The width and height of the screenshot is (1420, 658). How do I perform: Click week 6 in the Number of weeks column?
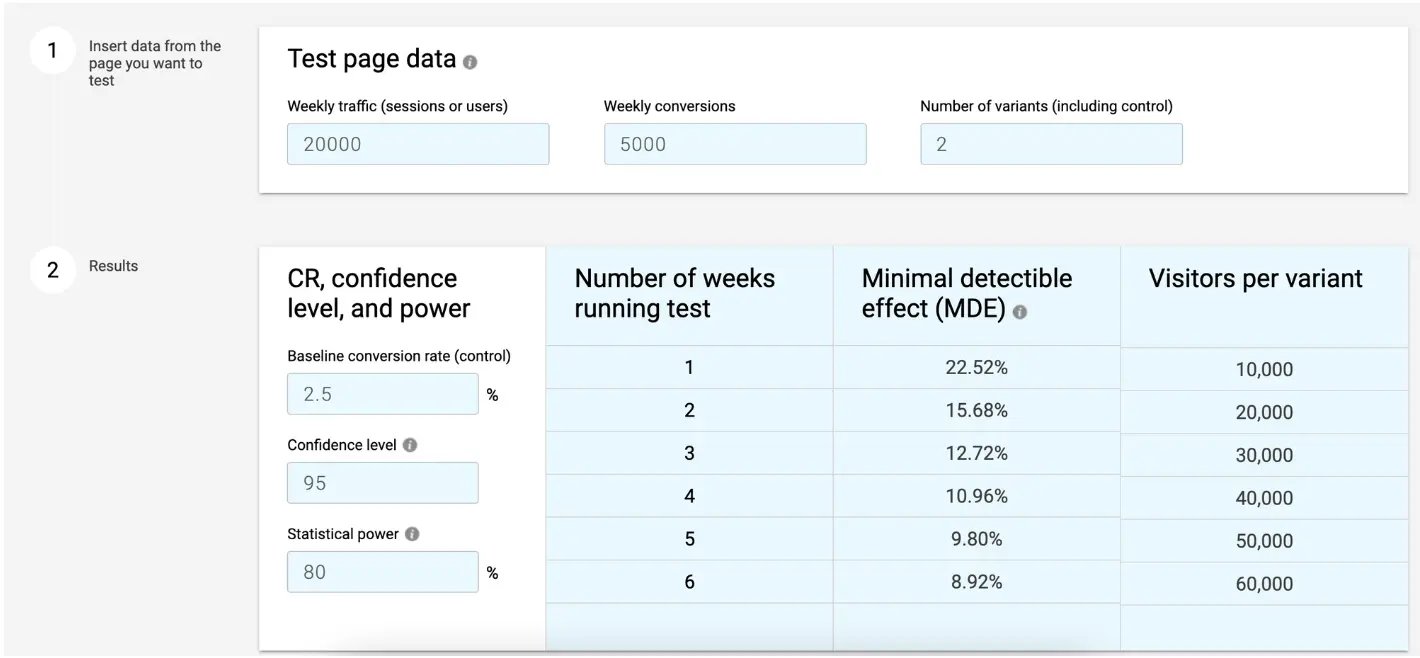689,583
